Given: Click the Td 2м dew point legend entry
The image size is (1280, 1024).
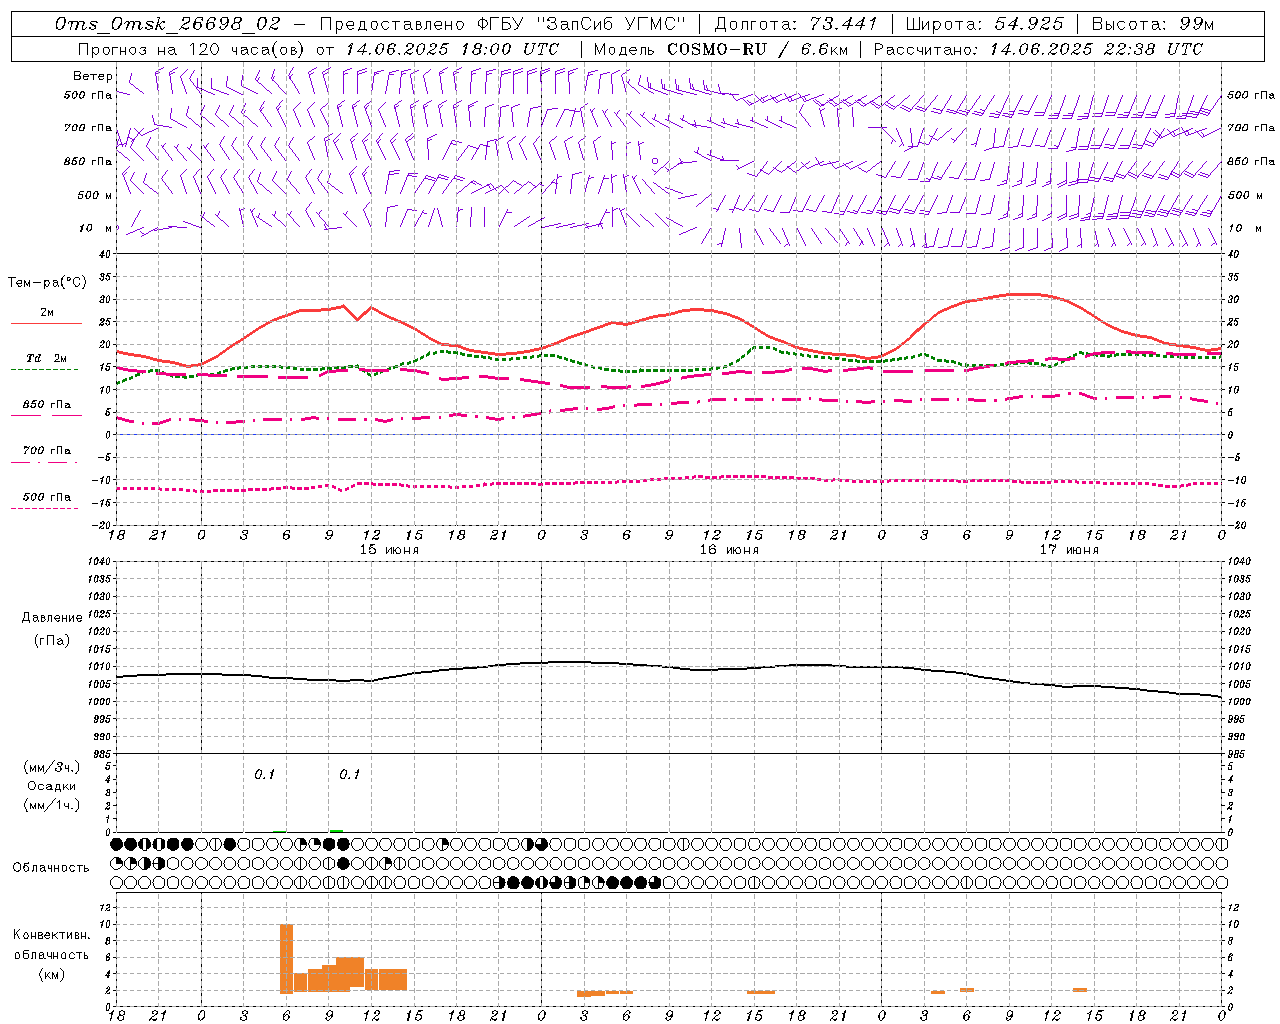Looking at the screenshot, I should (46, 358).
